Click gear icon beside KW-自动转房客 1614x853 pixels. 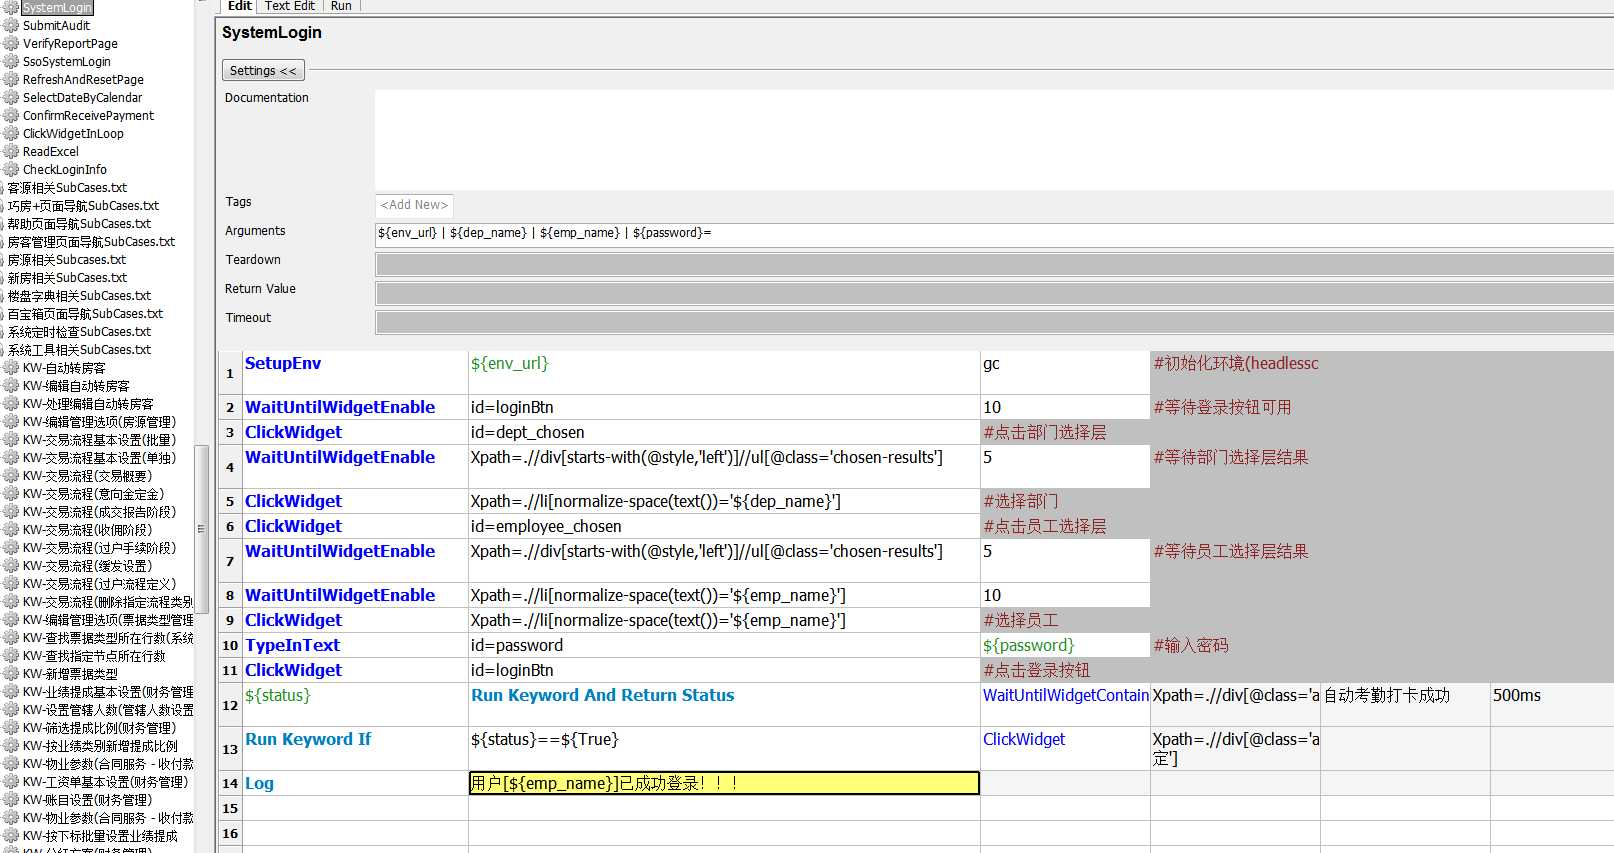[11, 368]
